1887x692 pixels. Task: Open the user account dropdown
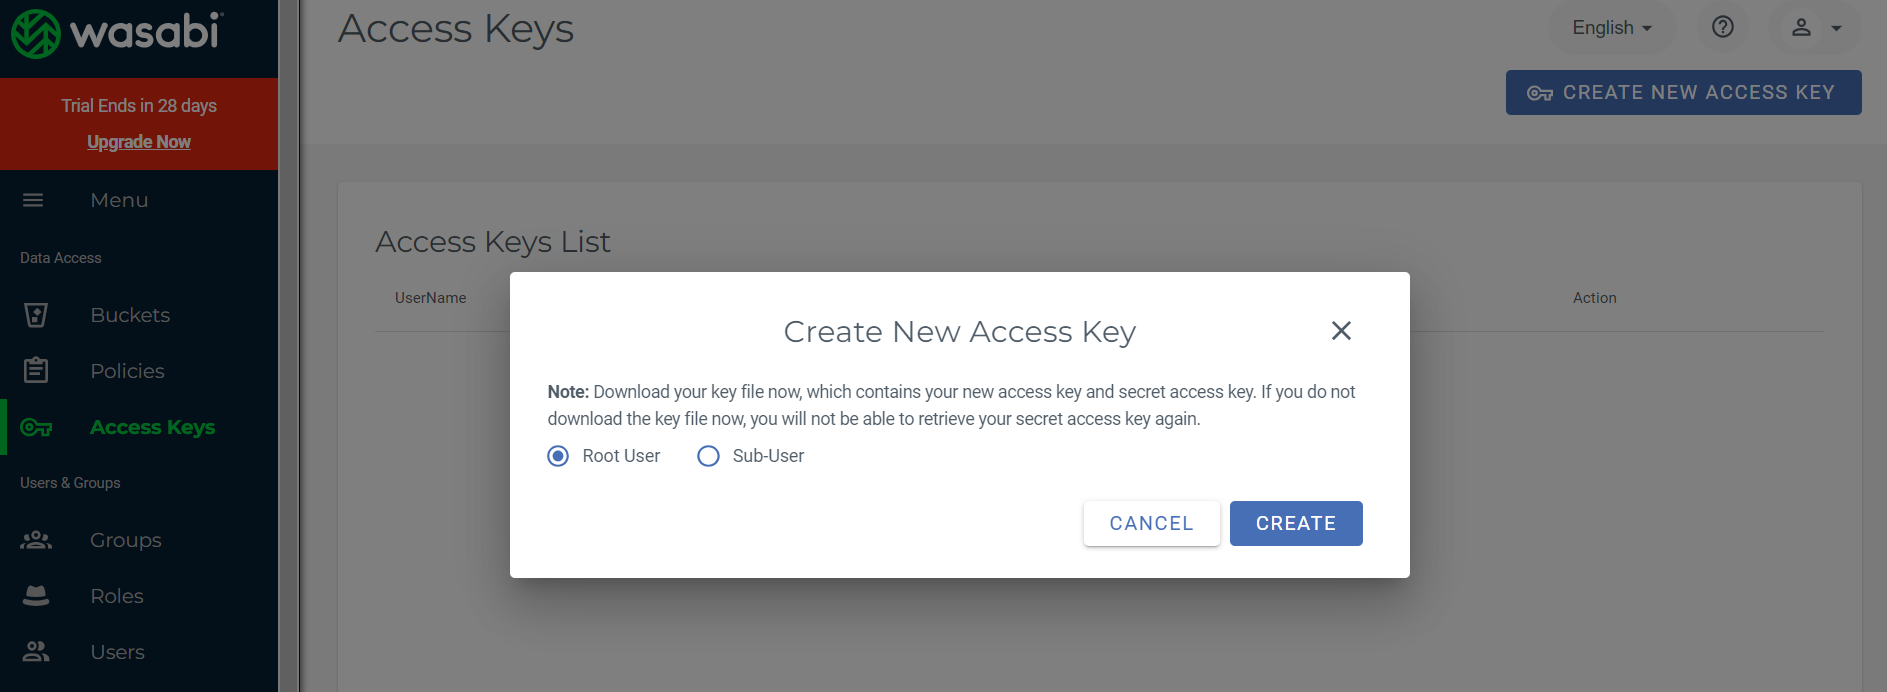pyautogui.click(x=1816, y=28)
